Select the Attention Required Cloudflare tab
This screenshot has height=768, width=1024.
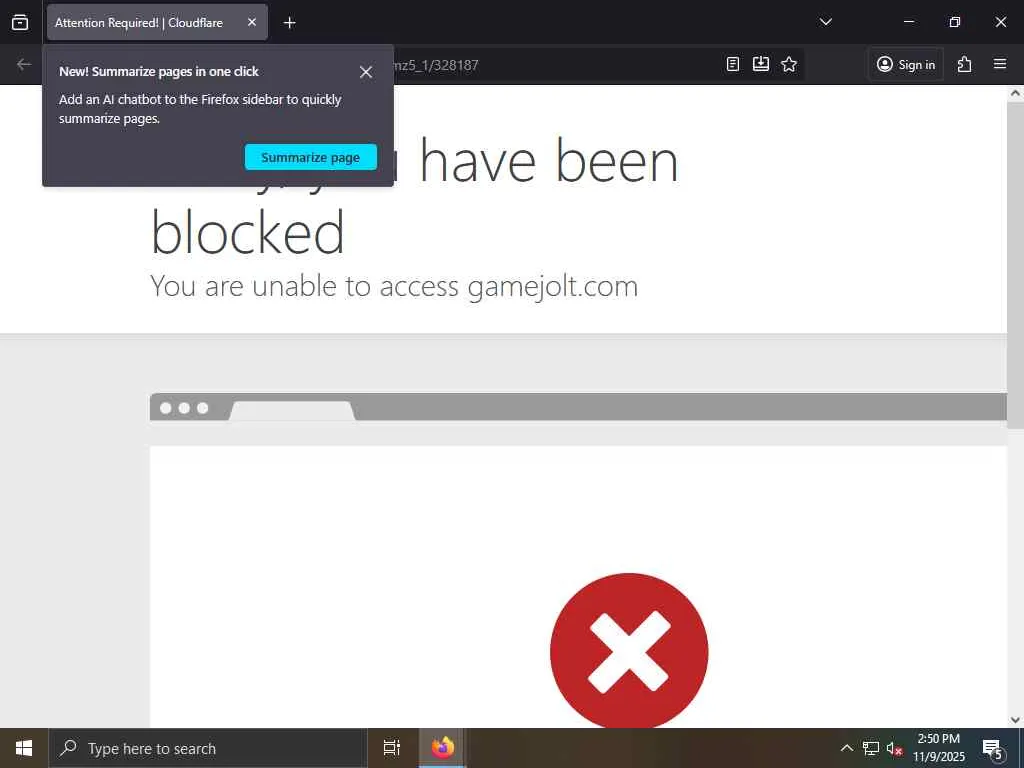pyautogui.click(x=157, y=22)
